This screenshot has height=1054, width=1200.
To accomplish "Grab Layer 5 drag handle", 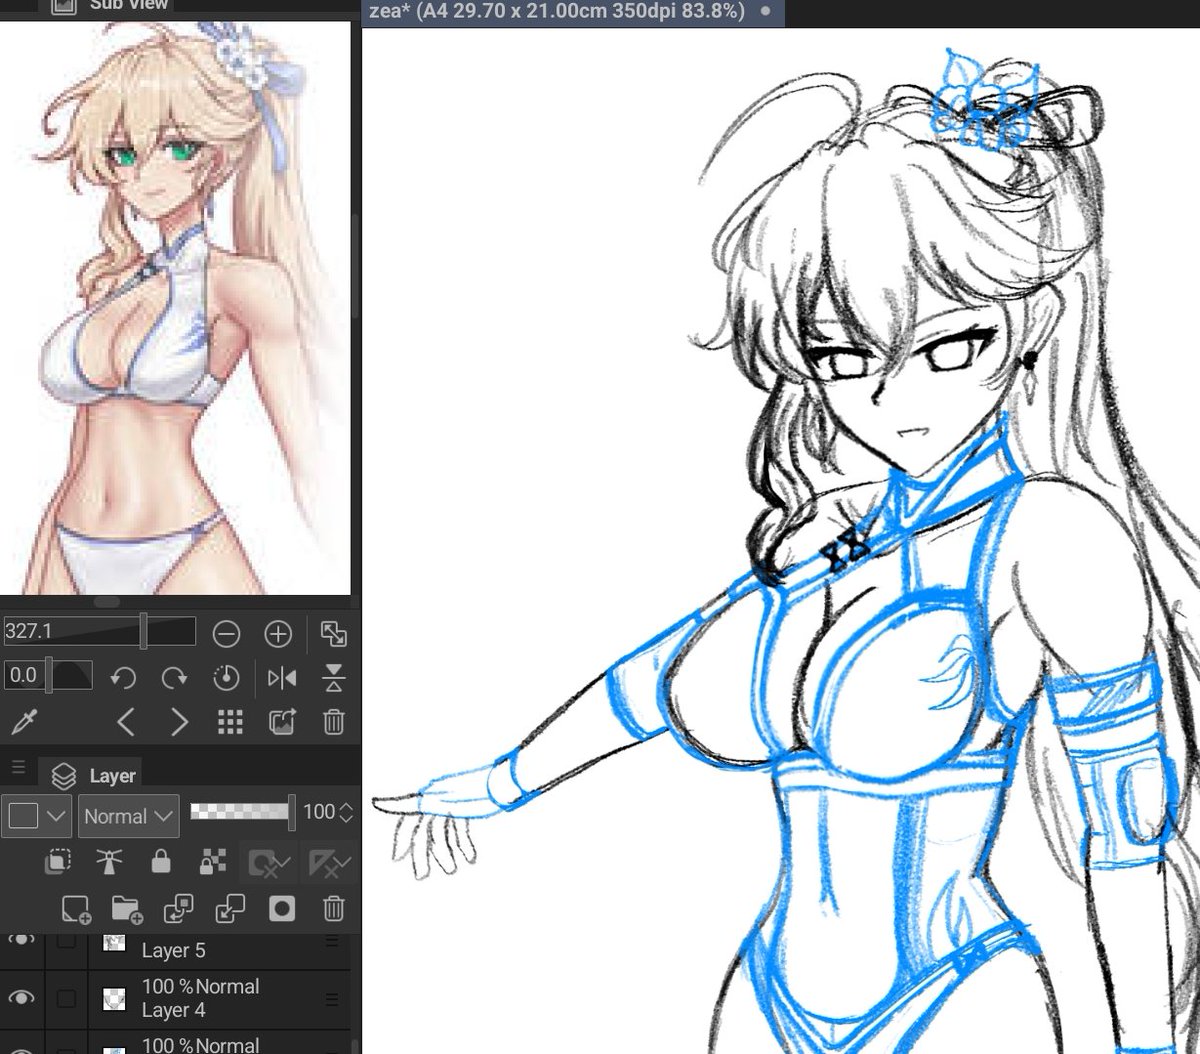I will click(x=332, y=942).
